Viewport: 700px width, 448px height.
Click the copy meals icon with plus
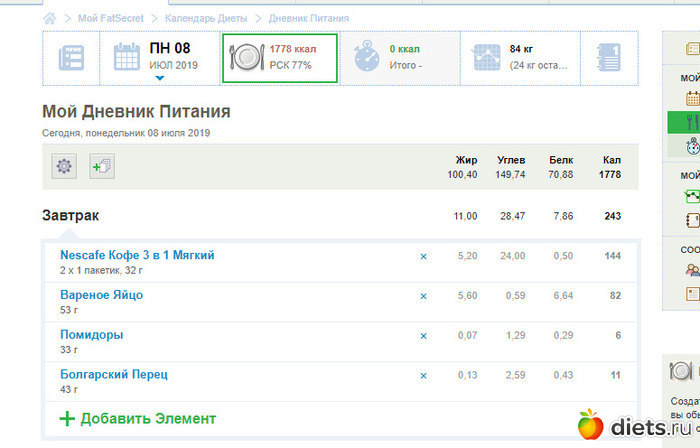pos(102,167)
